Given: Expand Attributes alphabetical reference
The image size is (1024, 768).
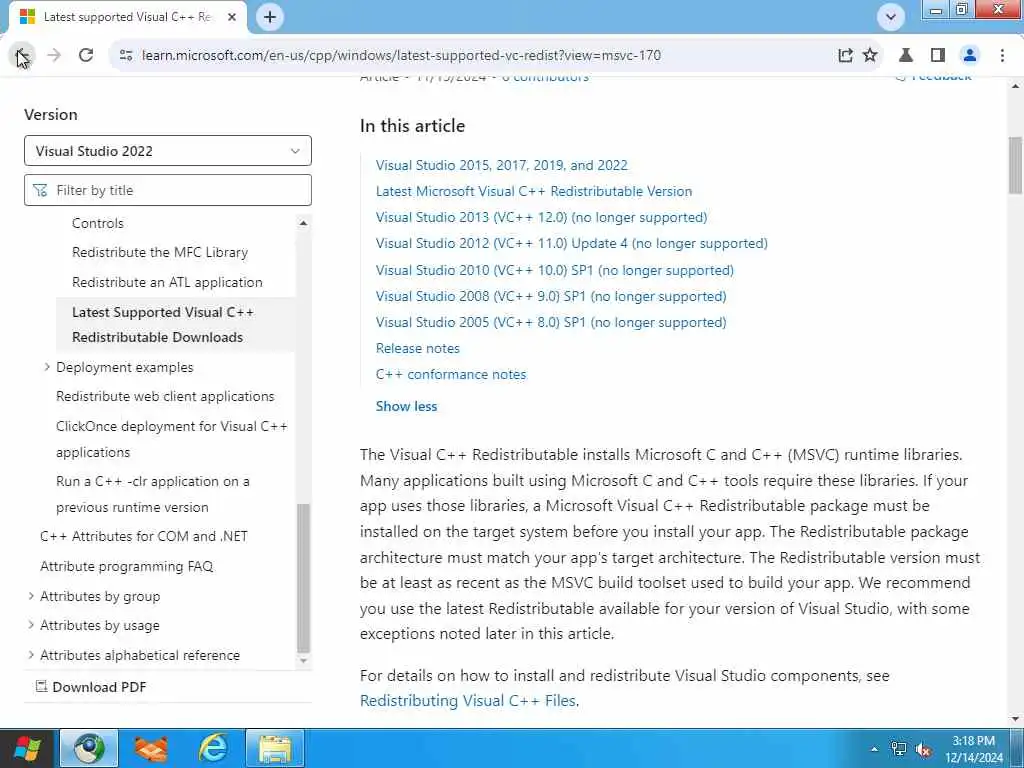Looking at the screenshot, I should pos(31,655).
